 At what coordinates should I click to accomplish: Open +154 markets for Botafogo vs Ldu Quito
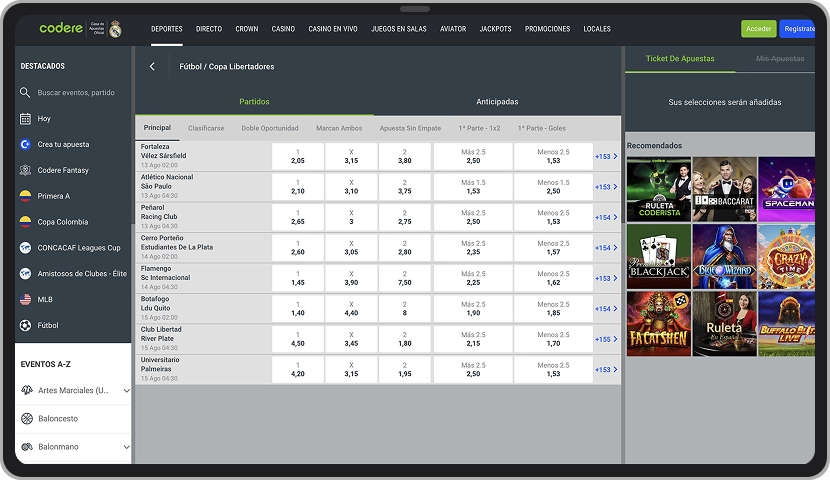pos(606,309)
